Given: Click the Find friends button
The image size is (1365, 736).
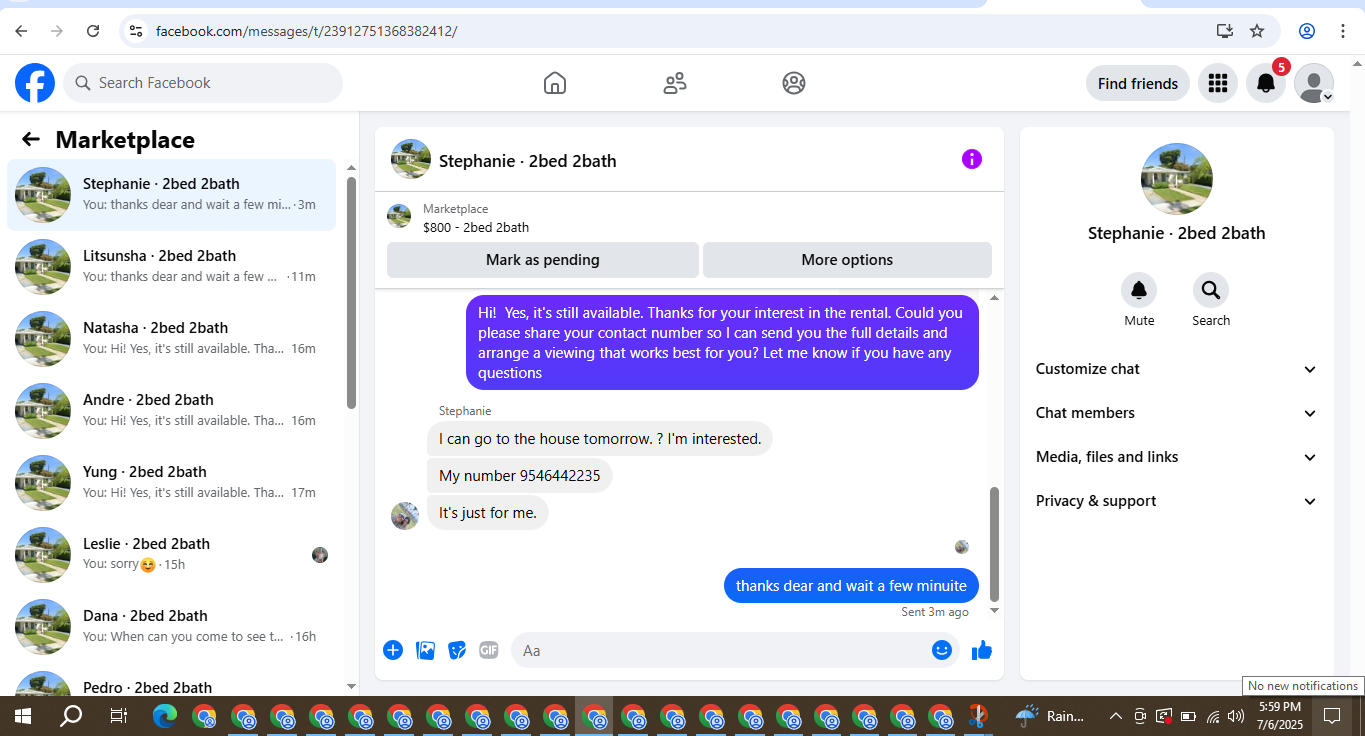Looking at the screenshot, I should (x=1138, y=83).
